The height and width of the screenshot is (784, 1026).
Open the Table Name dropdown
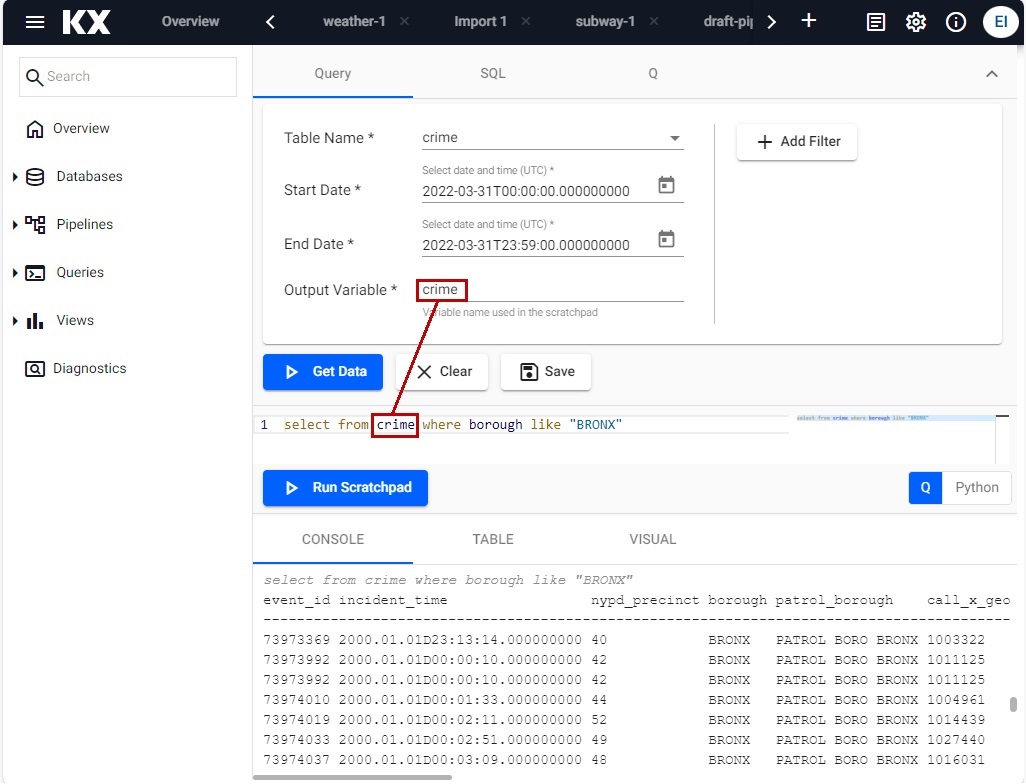(552, 138)
